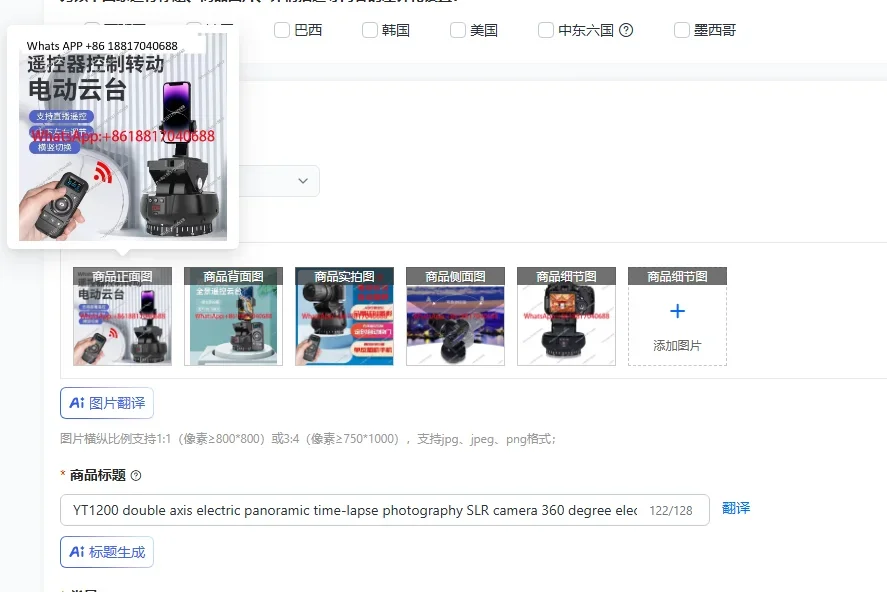887x592 pixels.
Task: Choose the 商品侧面图 thumbnail
Action: (x=455, y=317)
